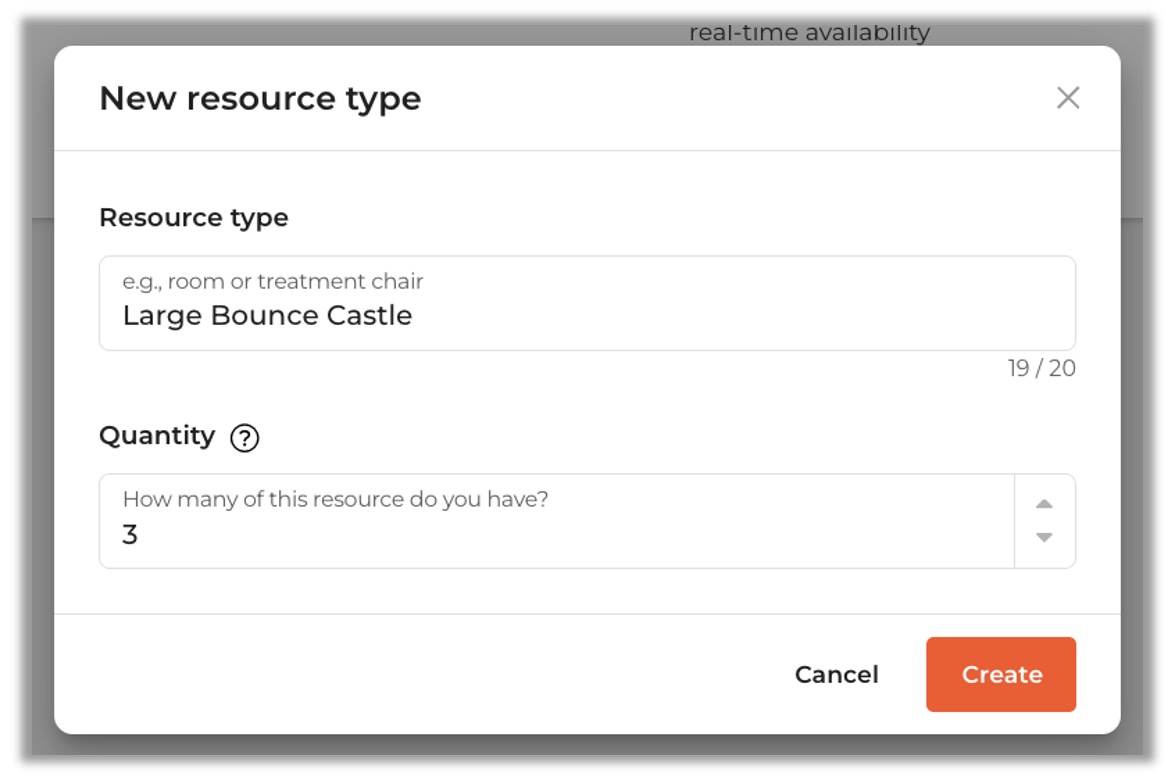Click the Quantity help question-mark icon

[x=245, y=438]
